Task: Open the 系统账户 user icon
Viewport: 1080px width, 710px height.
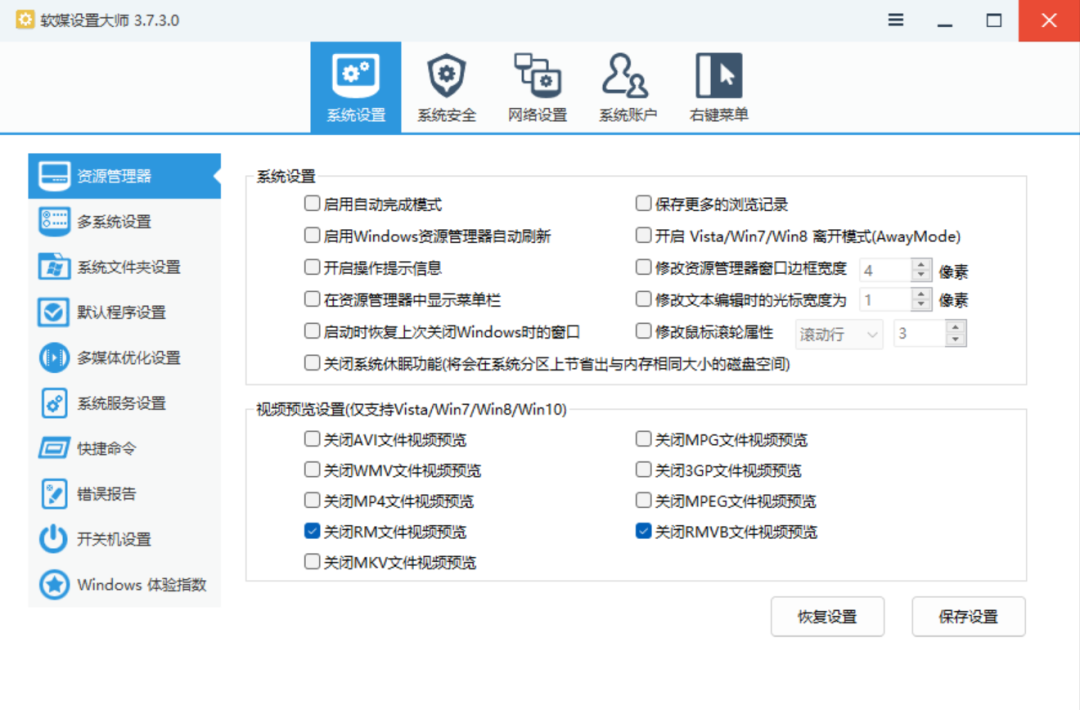Action: [x=625, y=74]
